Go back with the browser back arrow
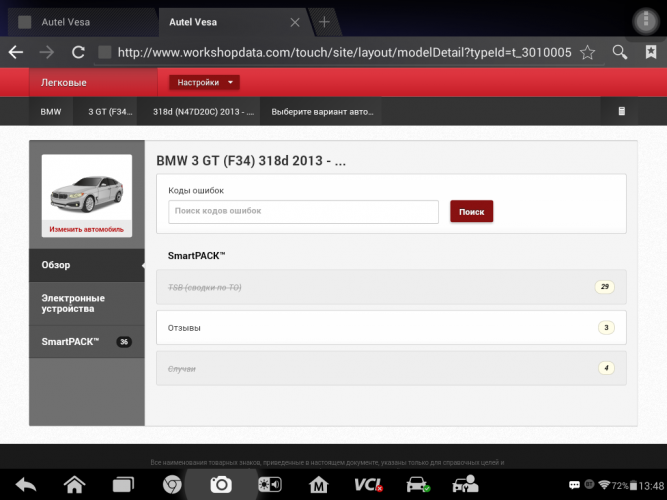The width and height of the screenshot is (667, 500). [16, 52]
